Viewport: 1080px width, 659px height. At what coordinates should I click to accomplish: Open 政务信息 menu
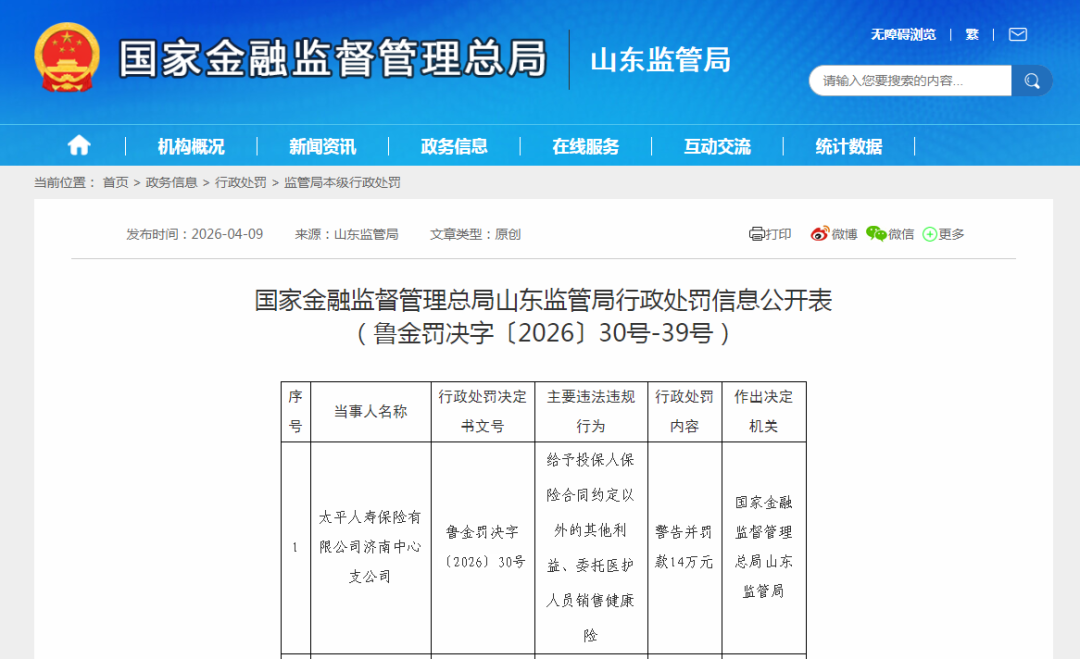(x=454, y=146)
